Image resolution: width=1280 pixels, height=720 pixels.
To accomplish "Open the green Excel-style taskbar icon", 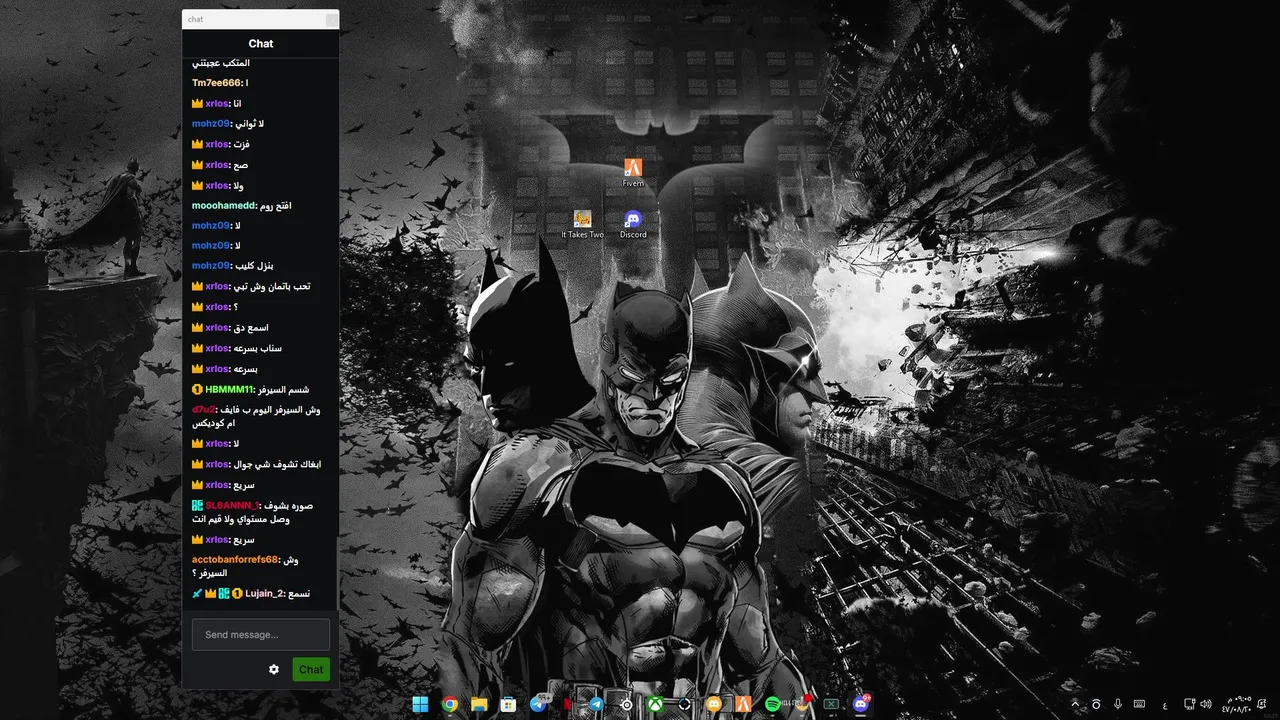I will tap(831, 704).
